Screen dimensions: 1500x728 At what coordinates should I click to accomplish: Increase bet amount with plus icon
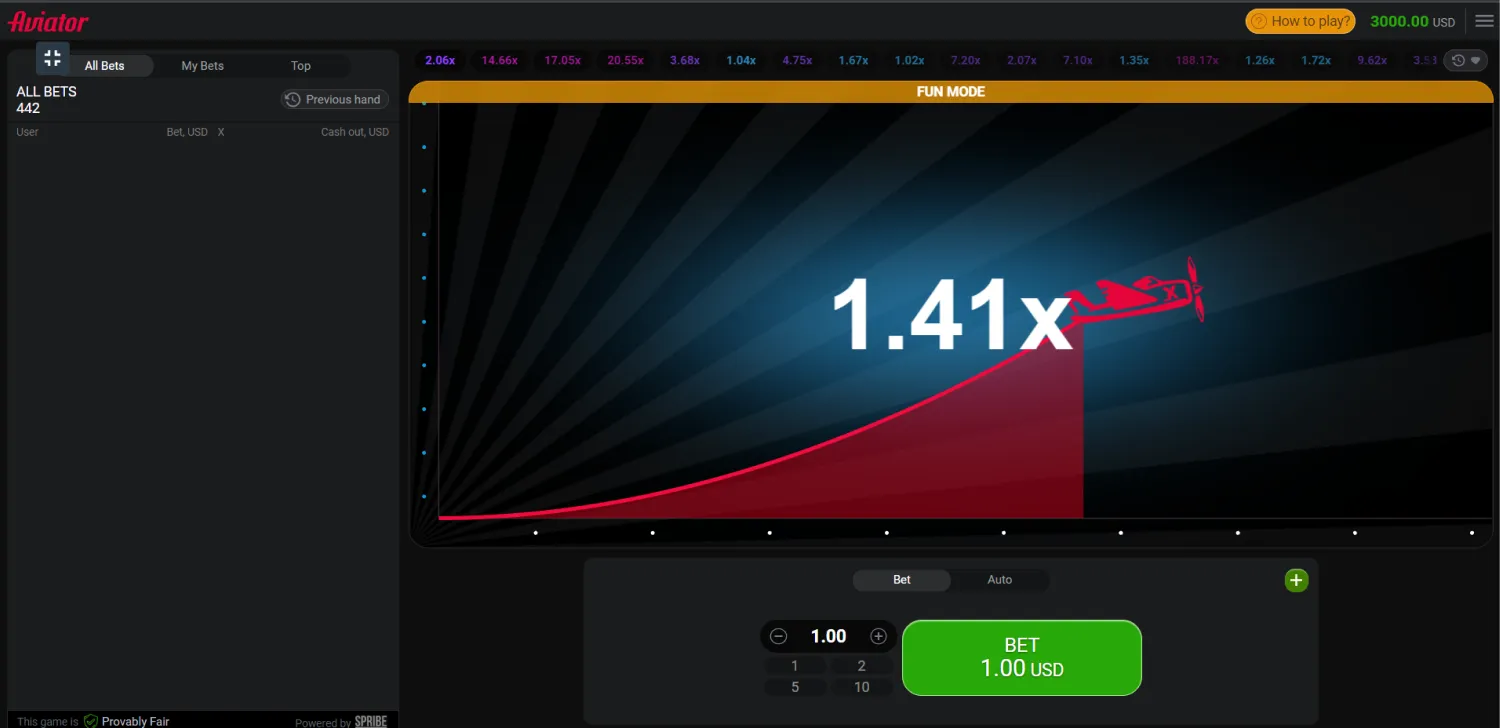(x=878, y=637)
